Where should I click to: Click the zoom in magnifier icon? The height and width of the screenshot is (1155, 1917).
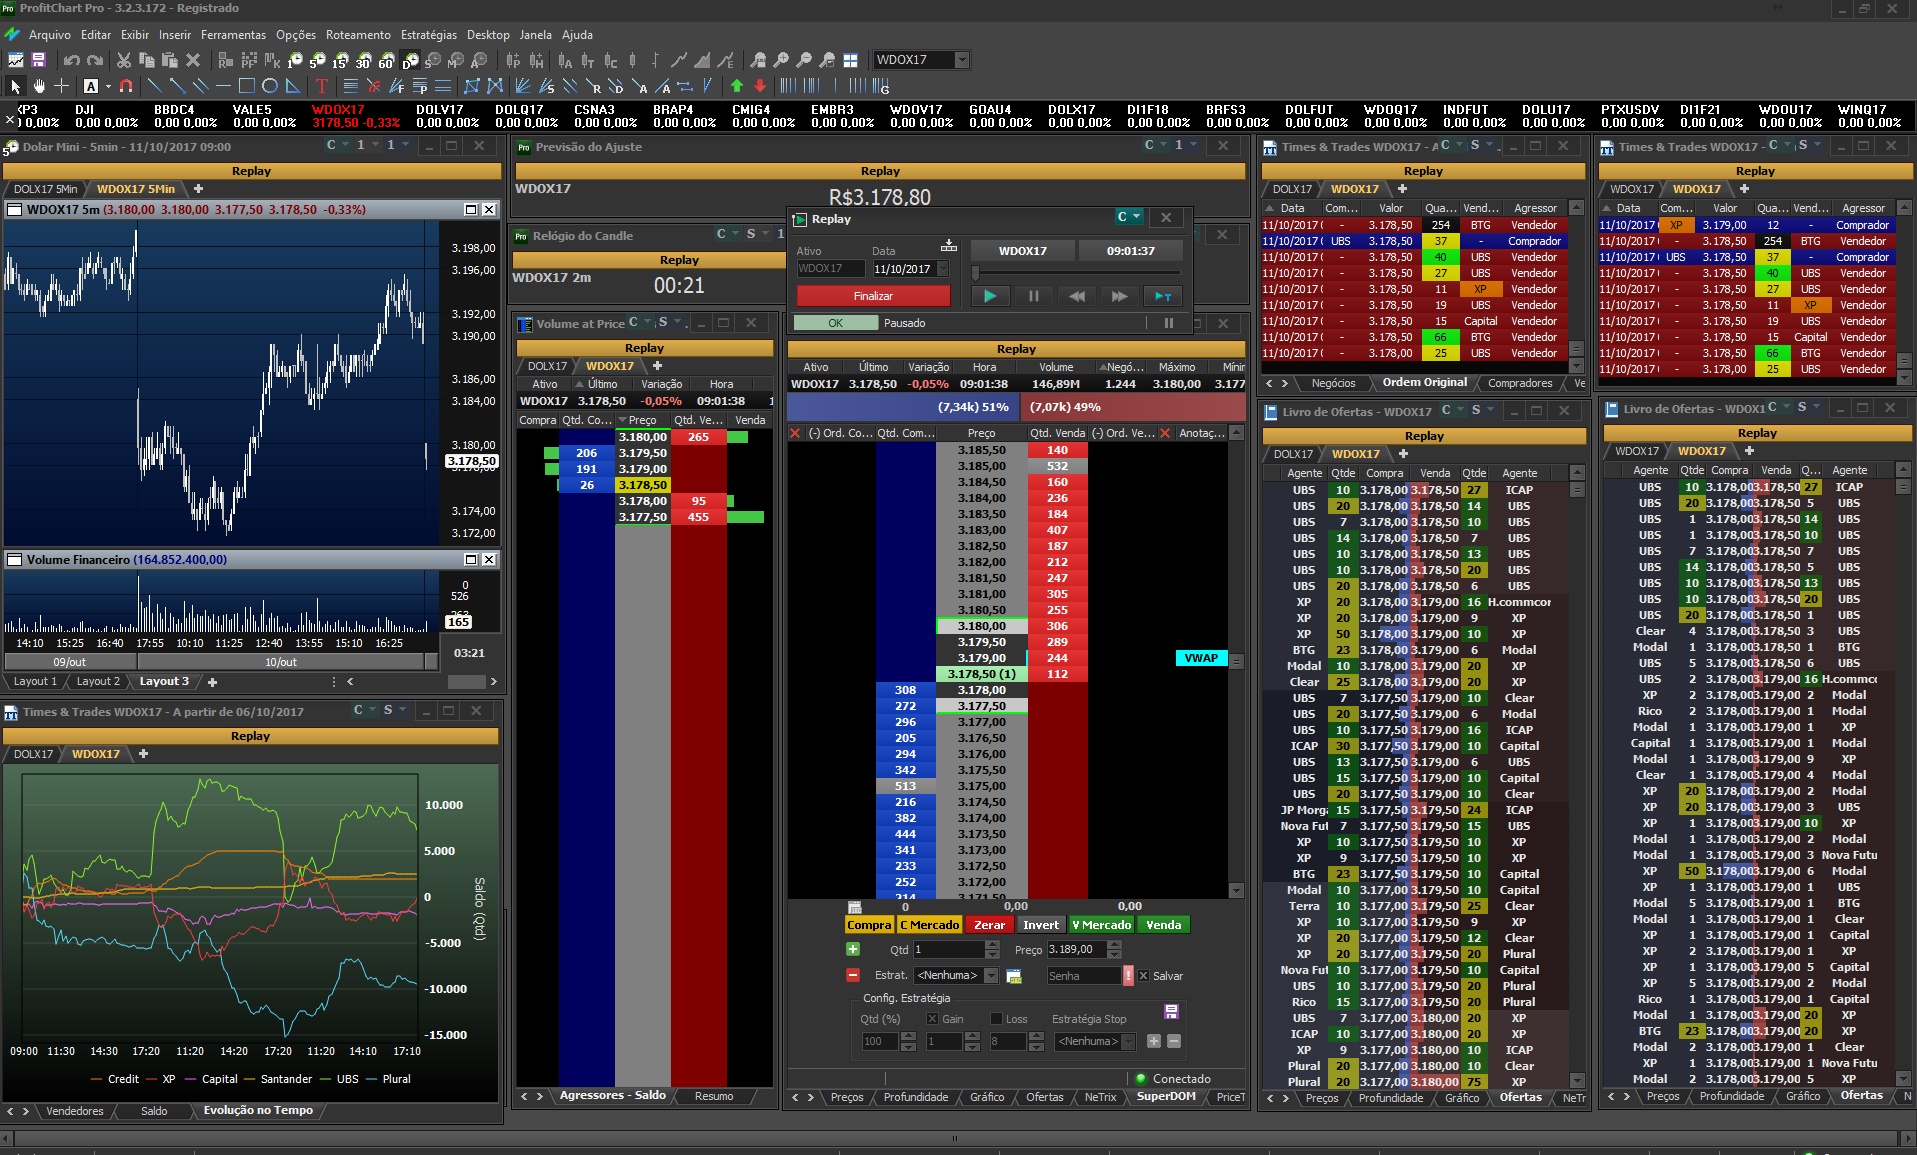[x=781, y=60]
